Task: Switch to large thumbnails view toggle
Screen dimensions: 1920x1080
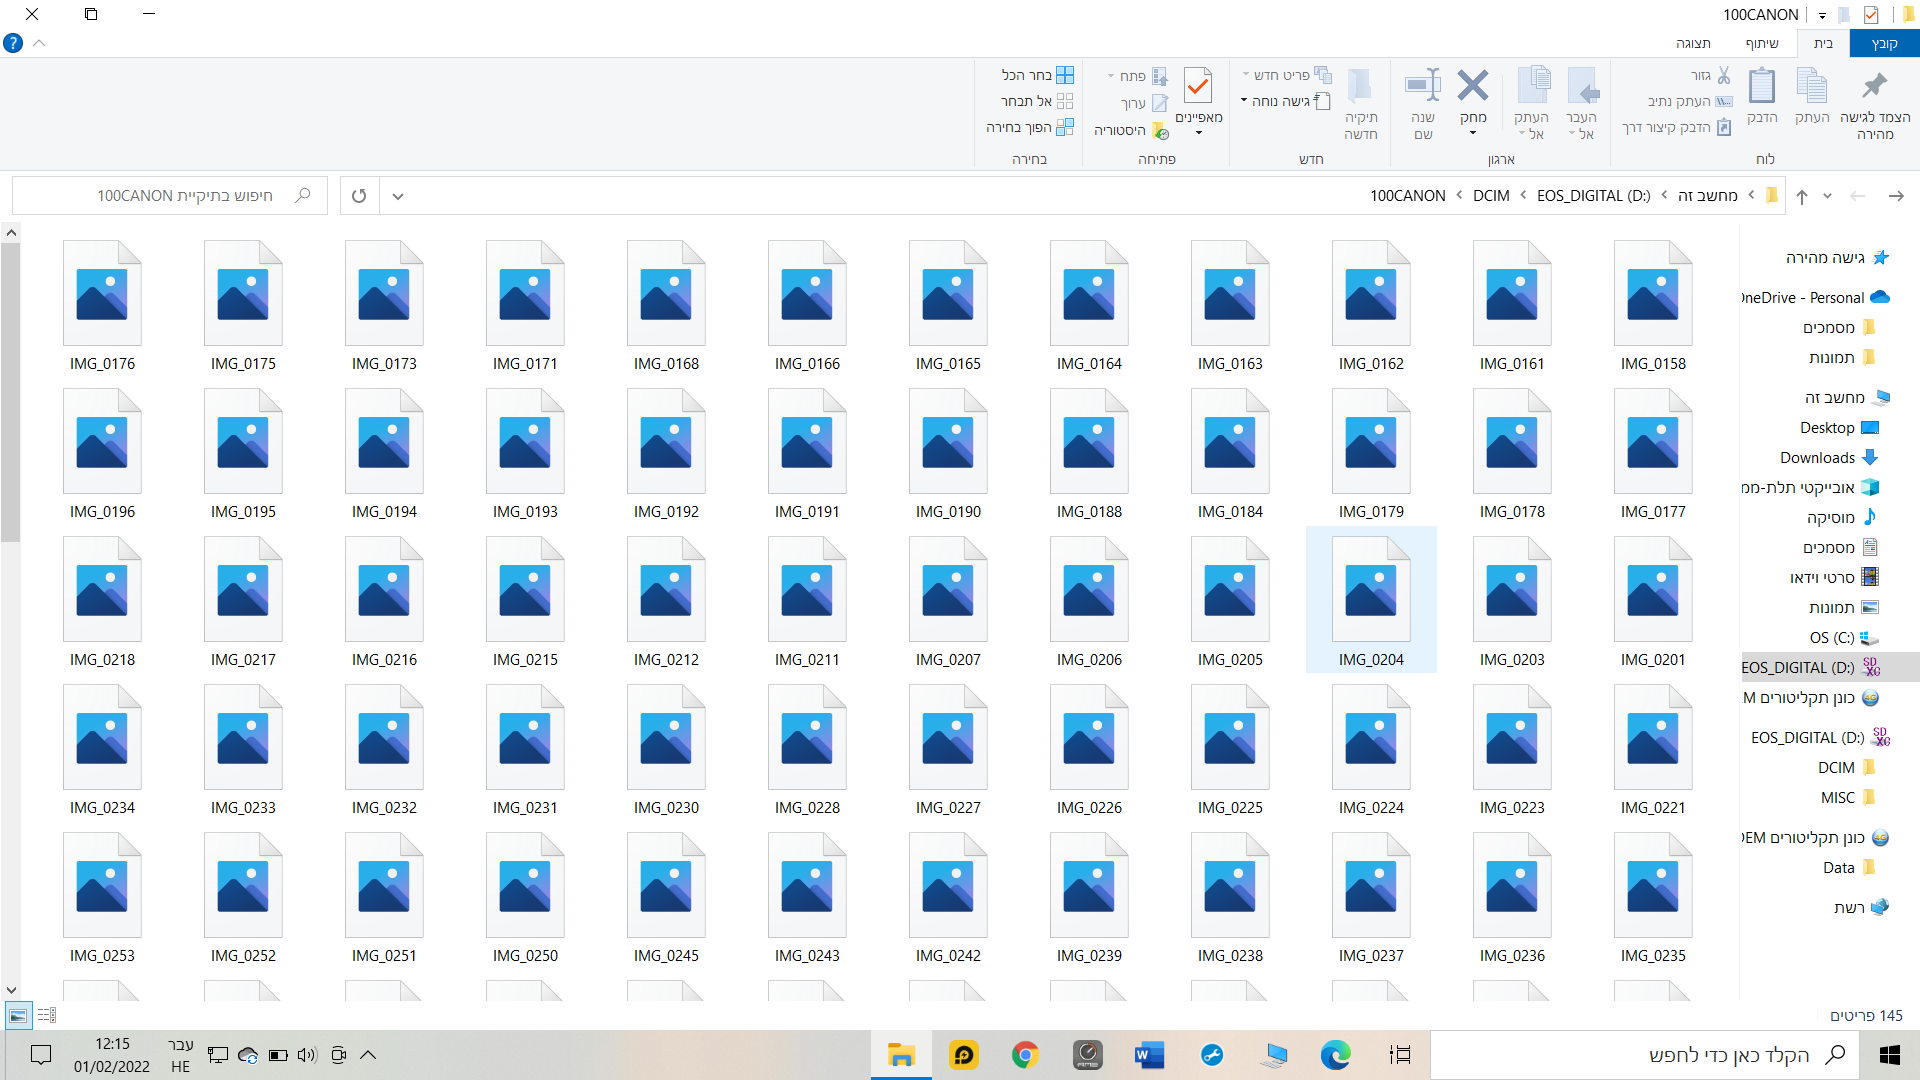Action: click(18, 1016)
